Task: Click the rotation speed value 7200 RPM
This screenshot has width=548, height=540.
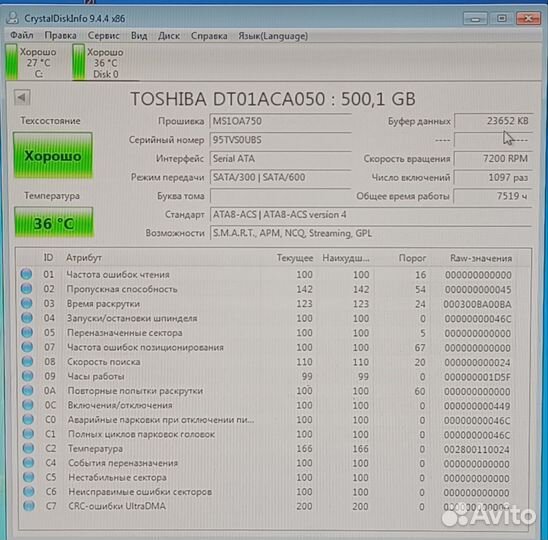Action: [493, 159]
